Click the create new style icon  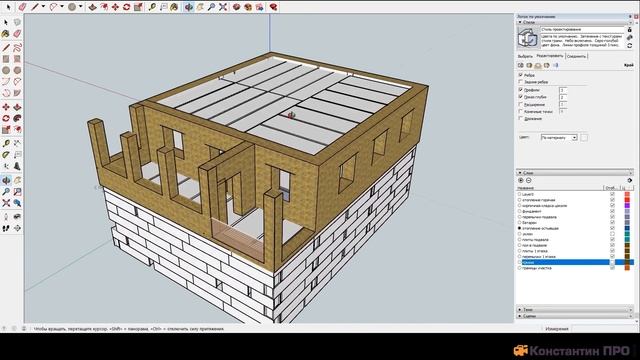point(629,38)
